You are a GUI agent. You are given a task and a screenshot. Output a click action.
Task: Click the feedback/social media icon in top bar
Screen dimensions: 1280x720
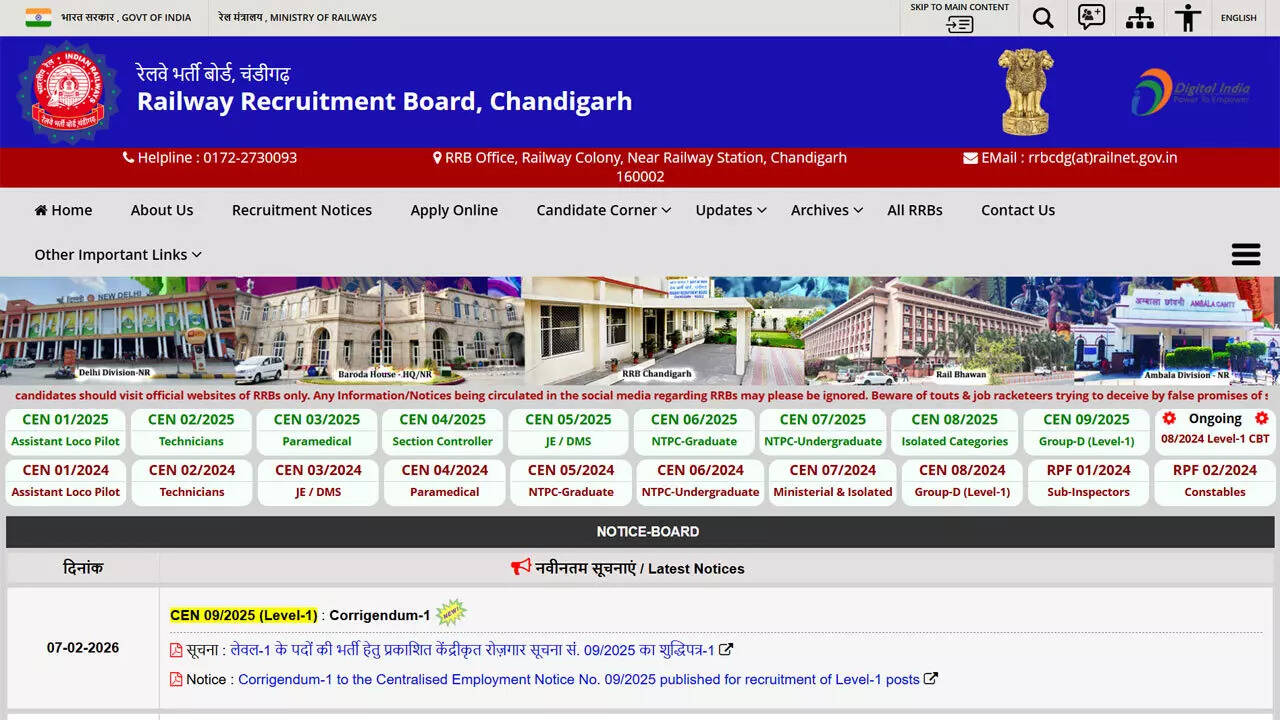coord(1090,17)
